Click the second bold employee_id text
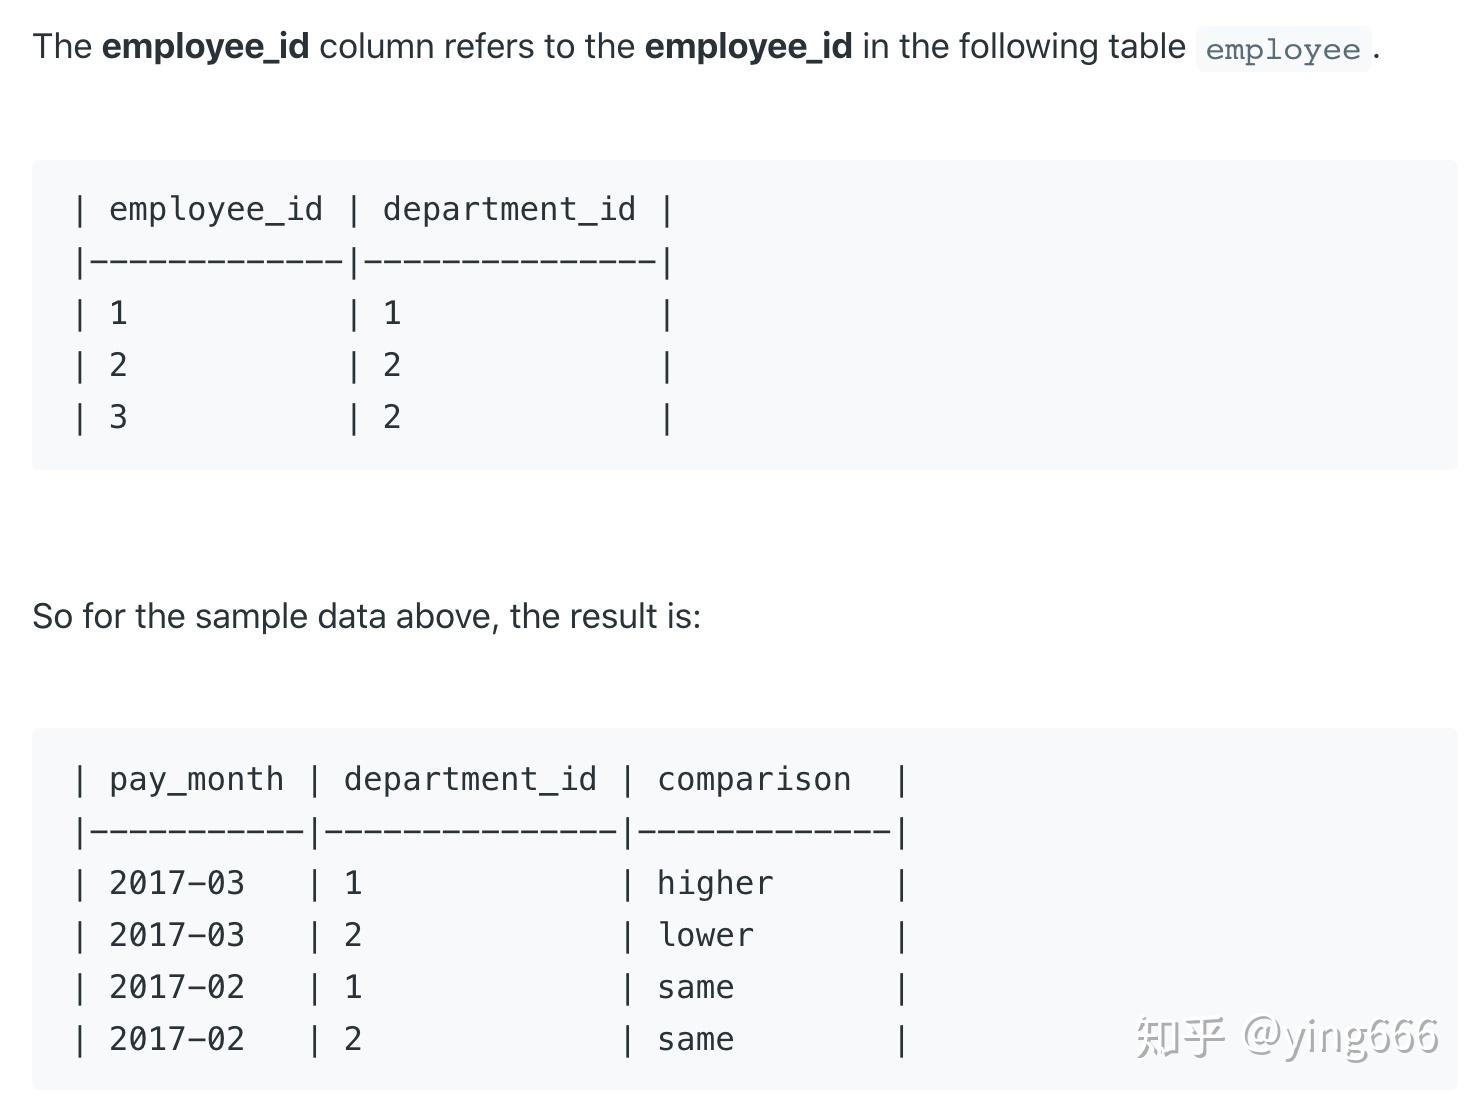 coord(748,47)
